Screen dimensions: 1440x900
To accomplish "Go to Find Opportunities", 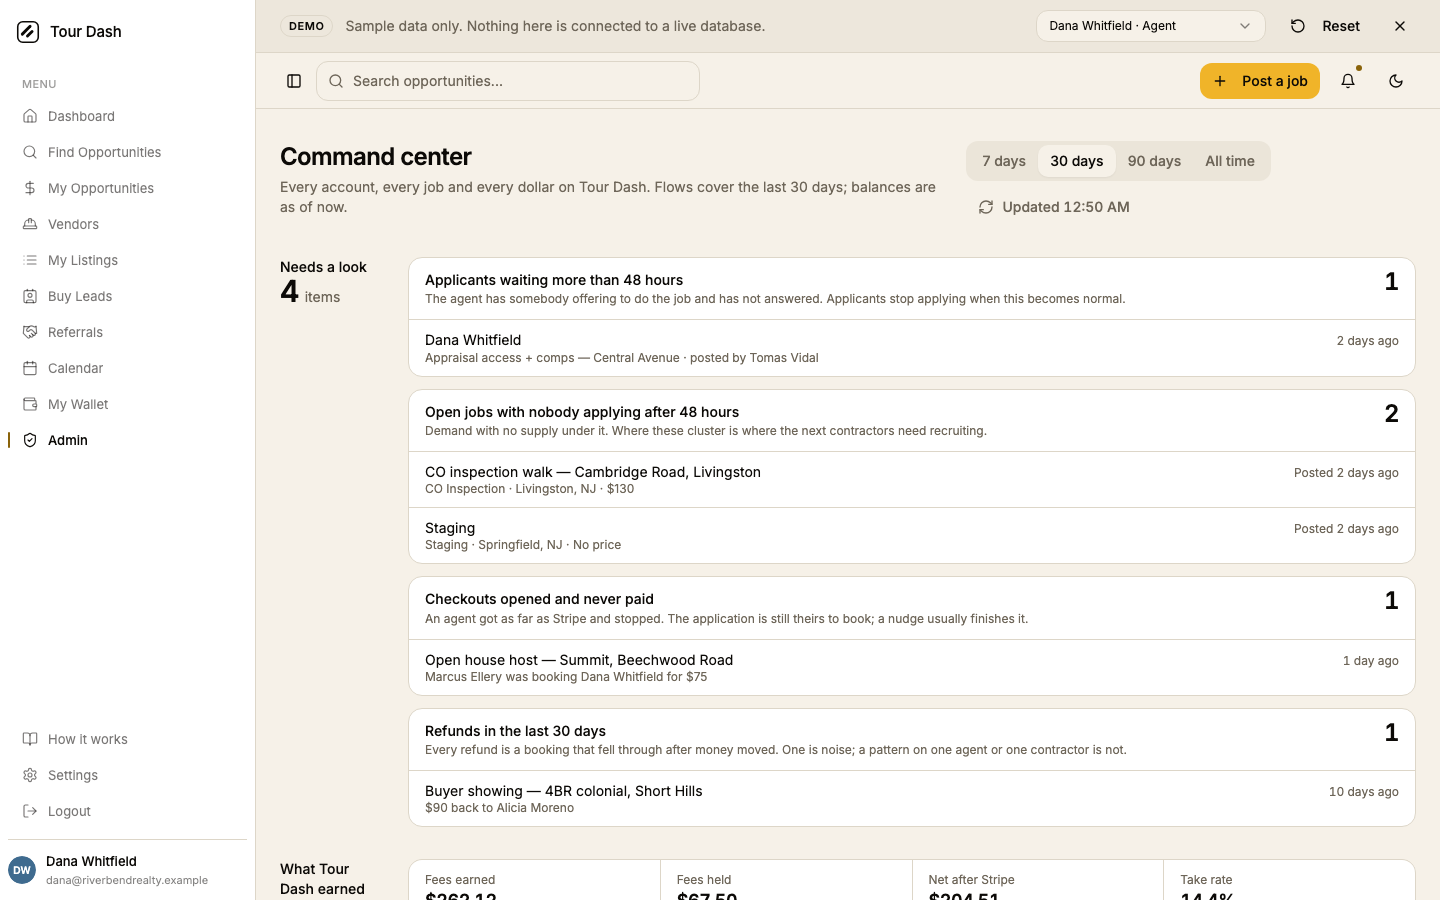I will pyautogui.click(x=127, y=152).
